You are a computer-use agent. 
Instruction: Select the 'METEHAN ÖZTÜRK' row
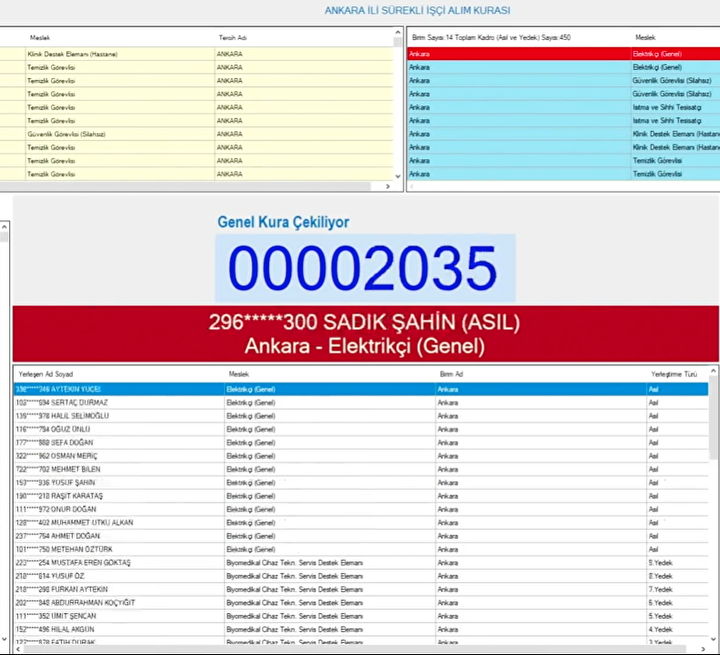[x=361, y=549]
